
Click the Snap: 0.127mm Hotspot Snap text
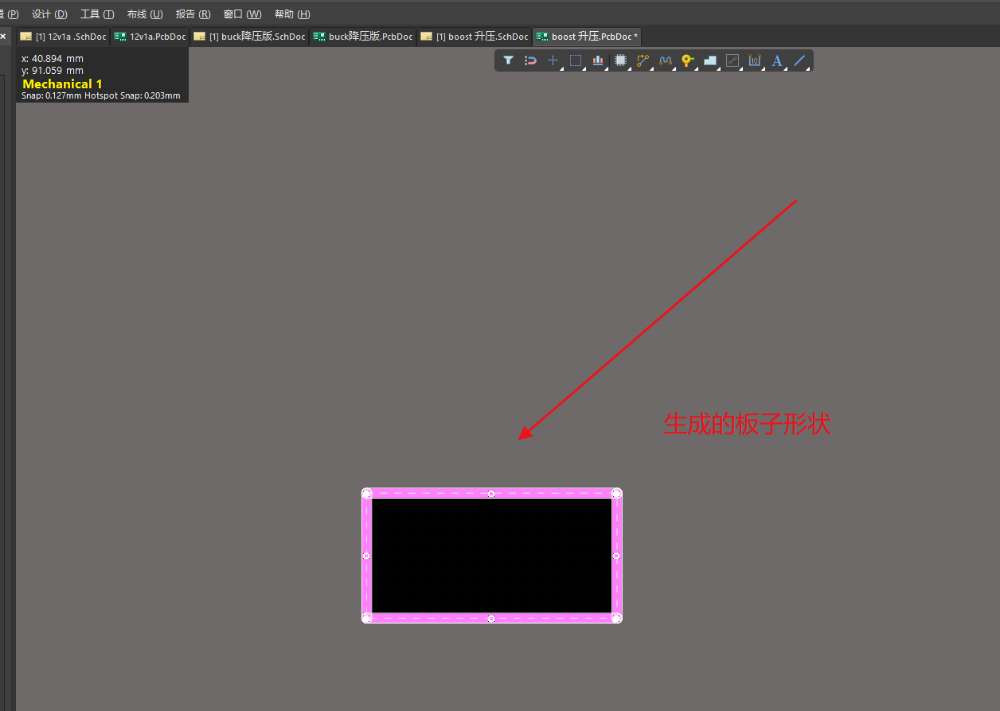pyautogui.click(x=101, y=96)
